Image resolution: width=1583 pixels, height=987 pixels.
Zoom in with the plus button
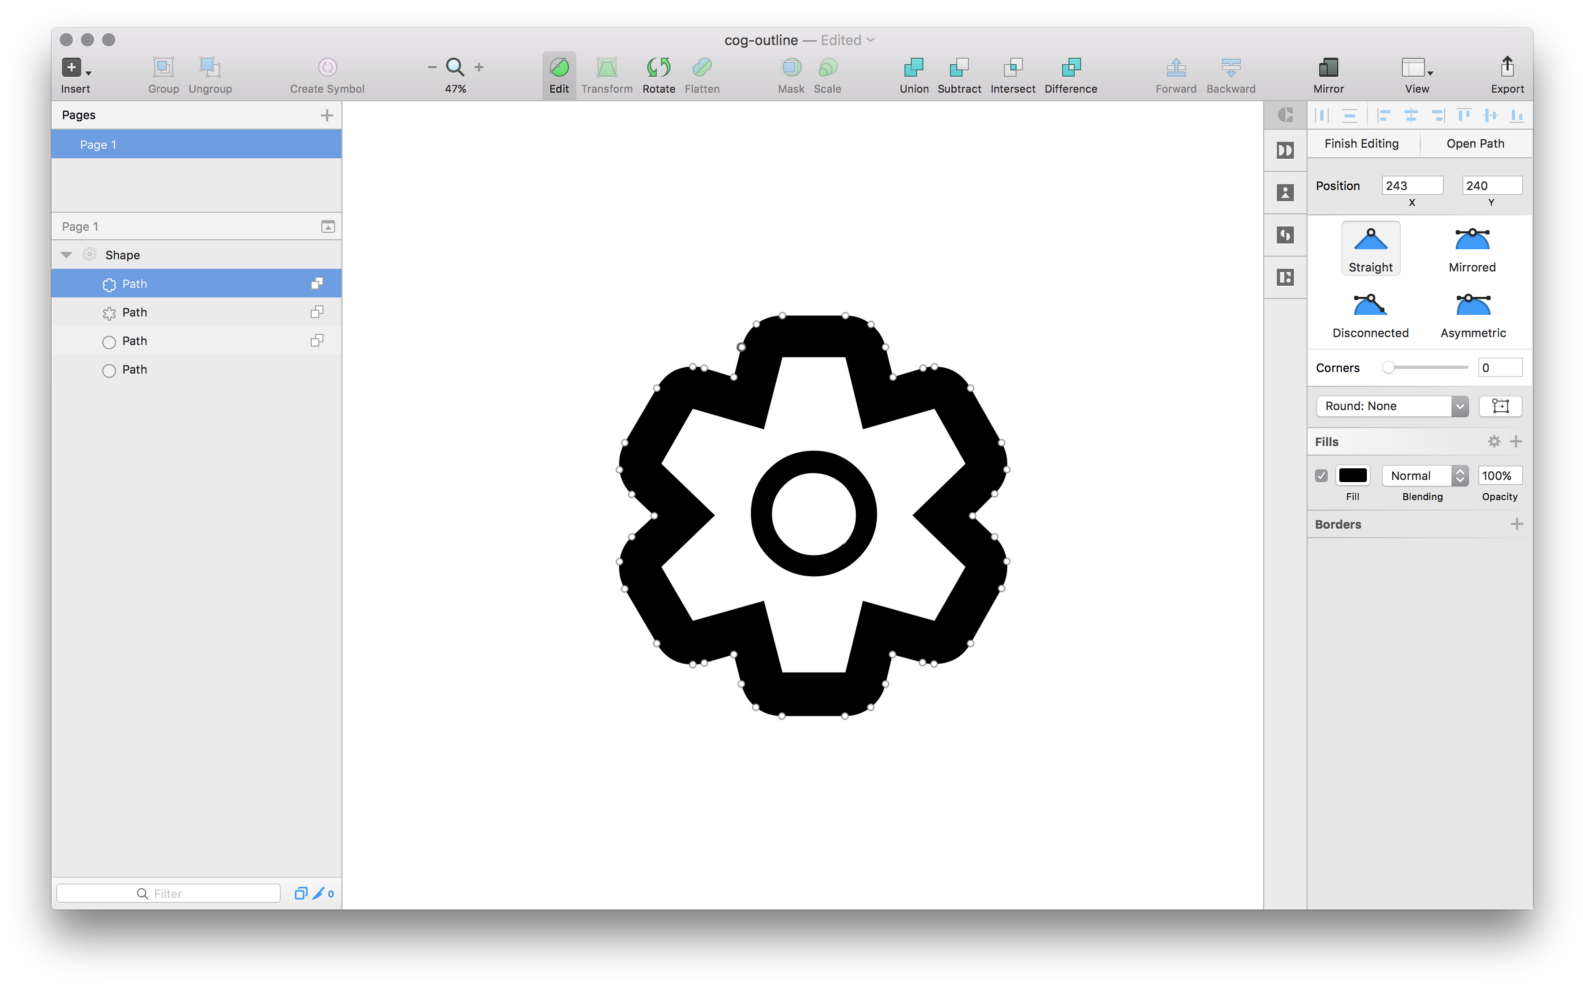(479, 67)
